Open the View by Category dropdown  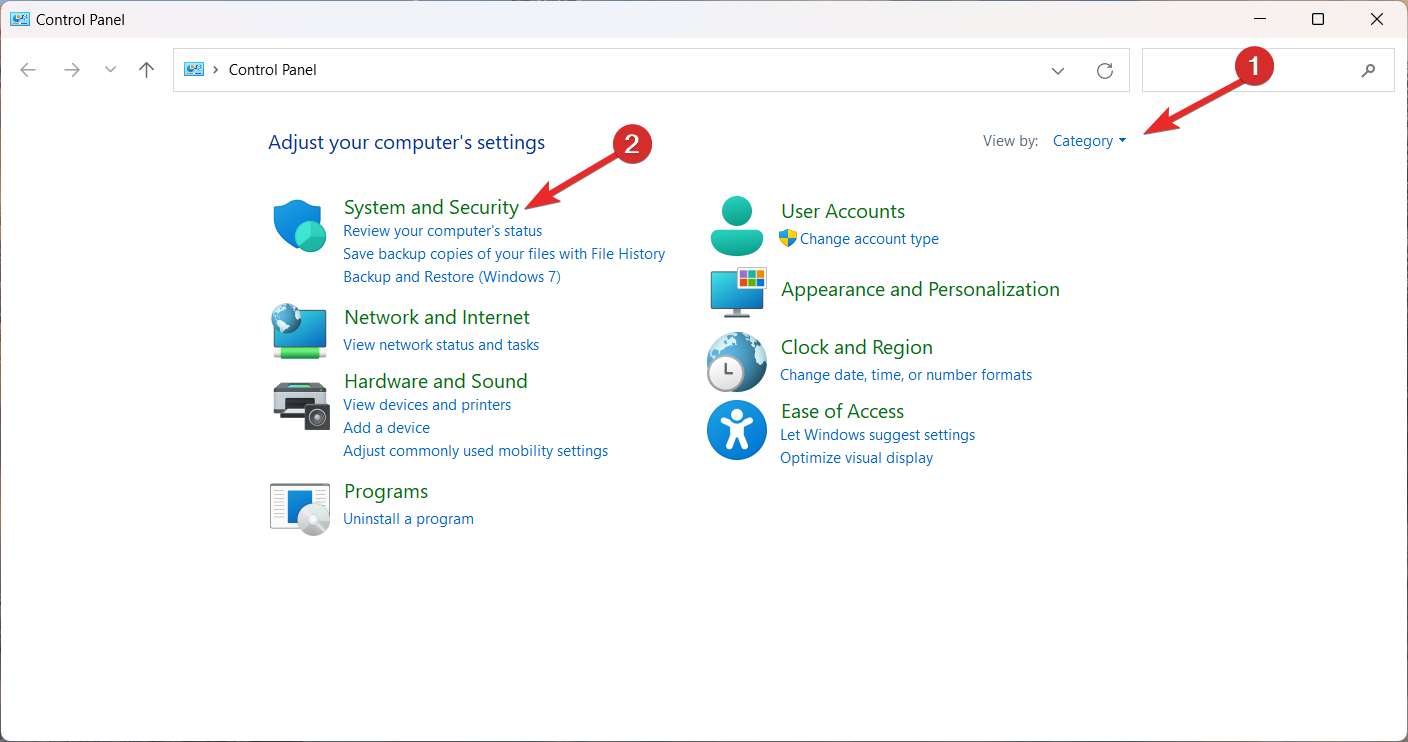(1089, 141)
